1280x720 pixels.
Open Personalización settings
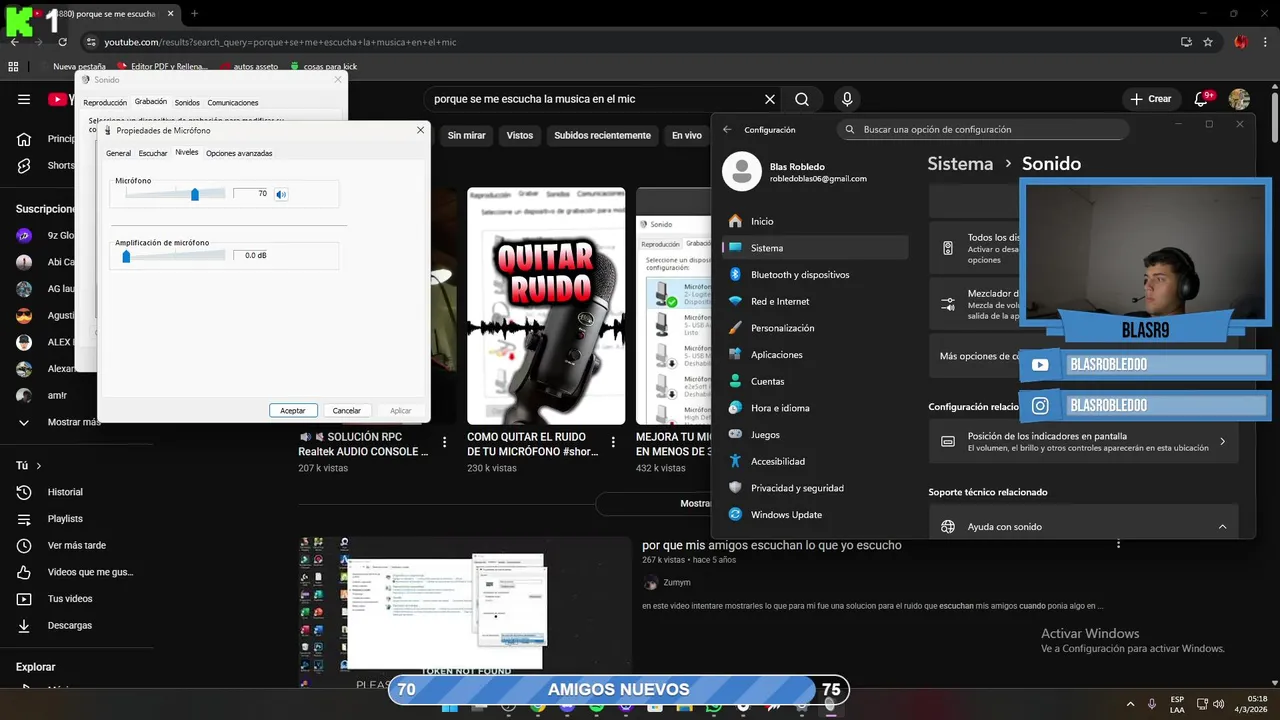click(x=814, y=328)
